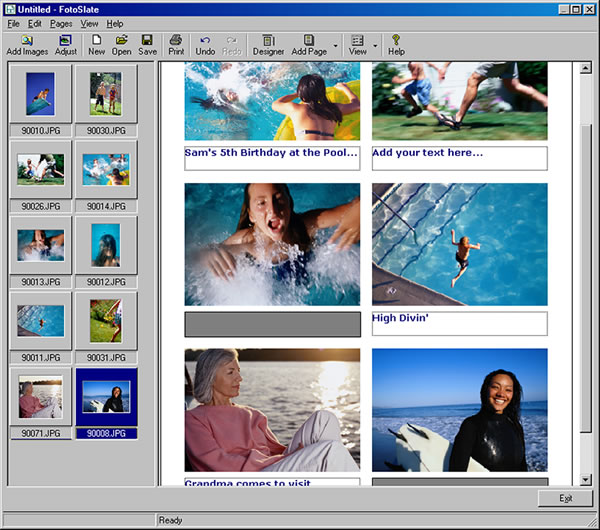This screenshot has height=530, width=600.
Task: Select thumbnail 90012.JPG
Action: point(106,245)
